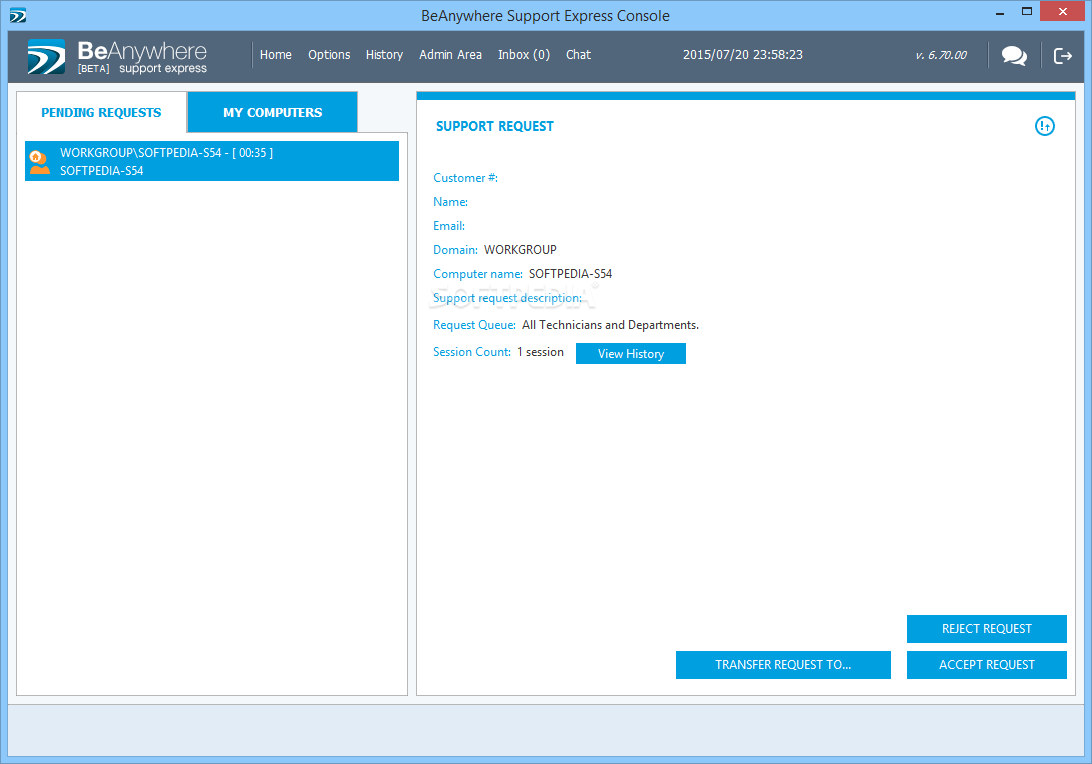Click the version text v. 6.70.00
1092x764 pixels.
click(x=941, y=55)
